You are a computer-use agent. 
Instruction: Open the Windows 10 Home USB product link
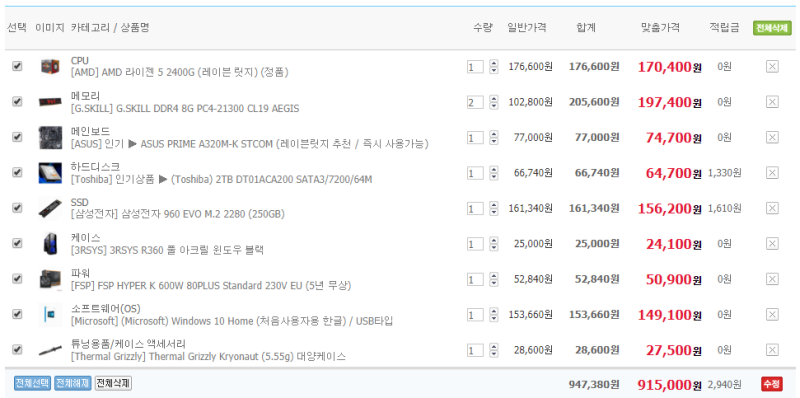point(232,321)
